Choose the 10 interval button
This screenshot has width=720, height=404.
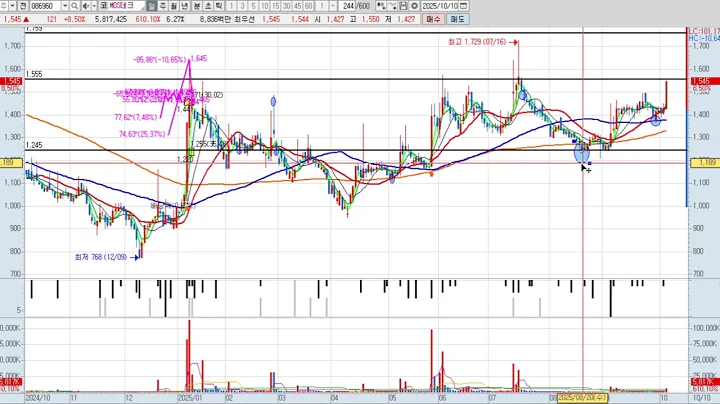click(x=264, y=6)
